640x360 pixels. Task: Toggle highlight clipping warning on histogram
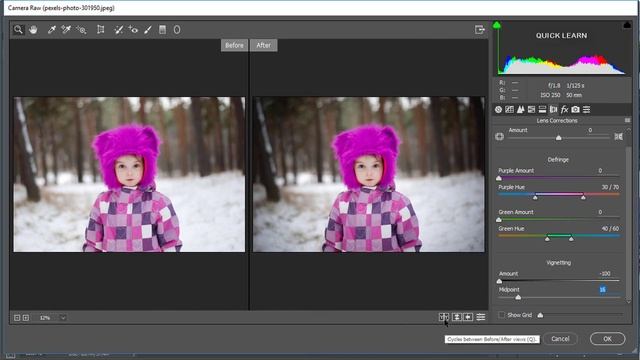pyautogui.click(x=627, y=25)
